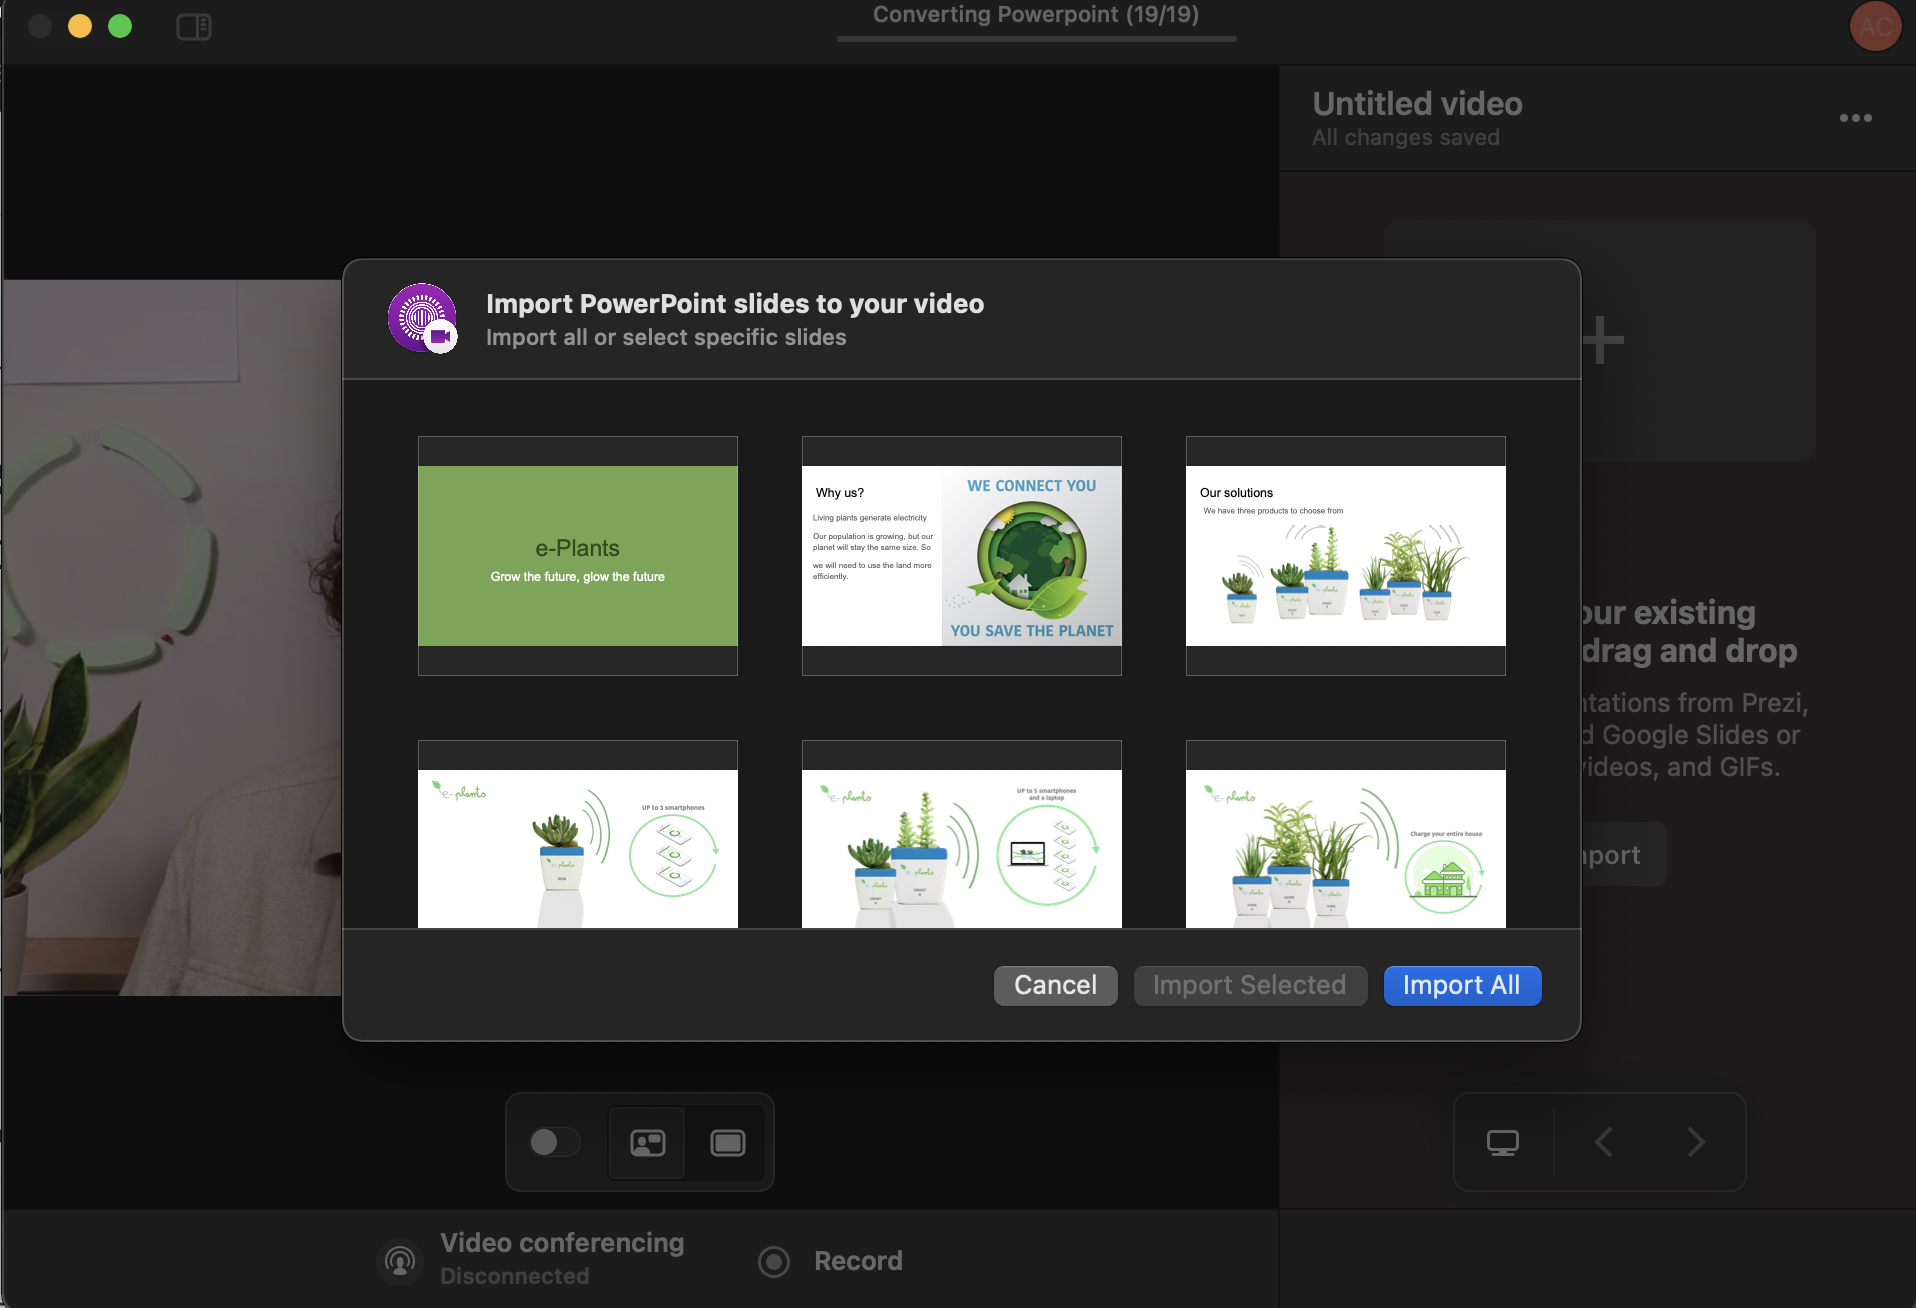
Task: Go to next slide arrow
Action: (x=1695, y=1142)
